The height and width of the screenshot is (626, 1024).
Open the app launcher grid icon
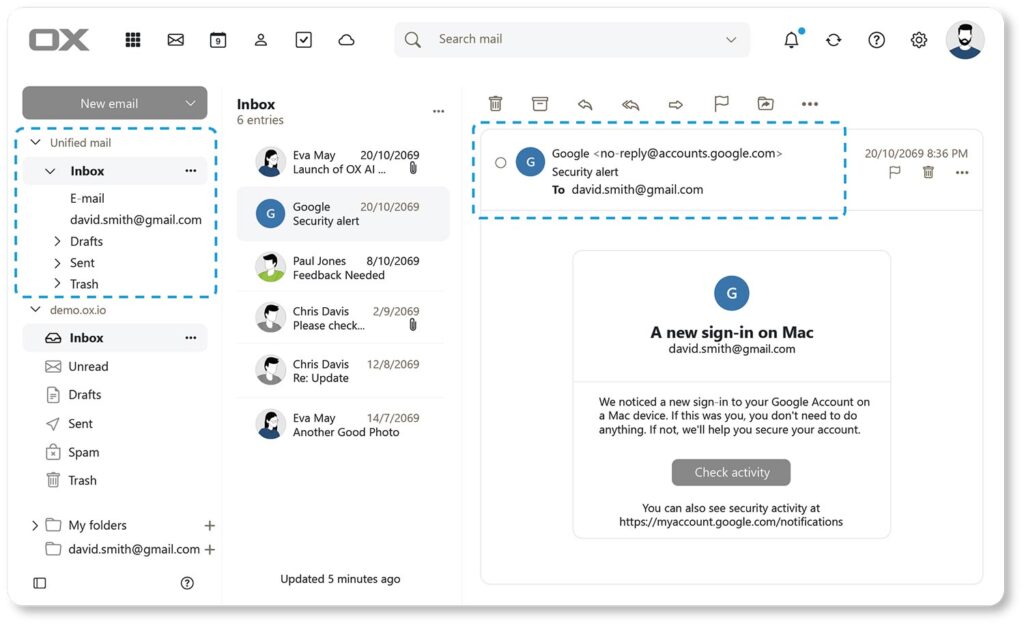[x=132, y=40]
